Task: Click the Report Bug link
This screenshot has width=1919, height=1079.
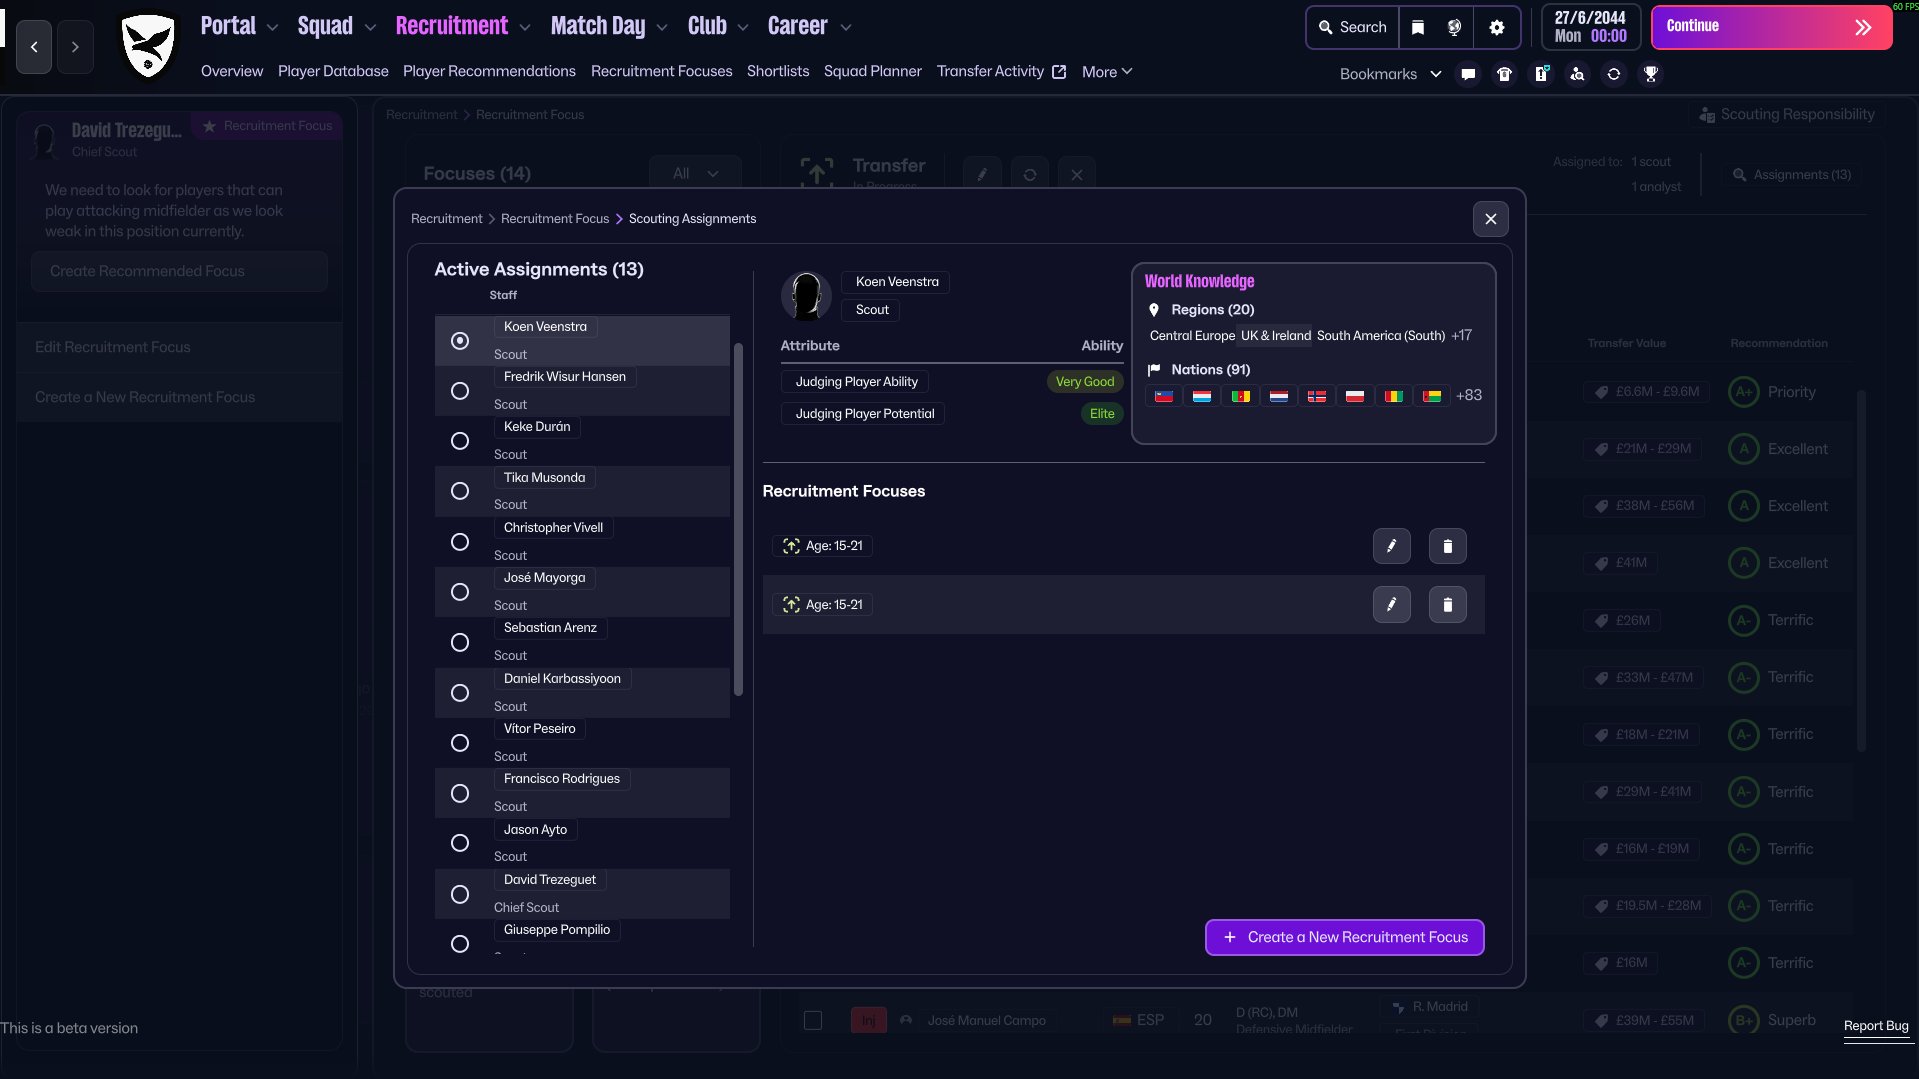Action: click(1876, 1026)
